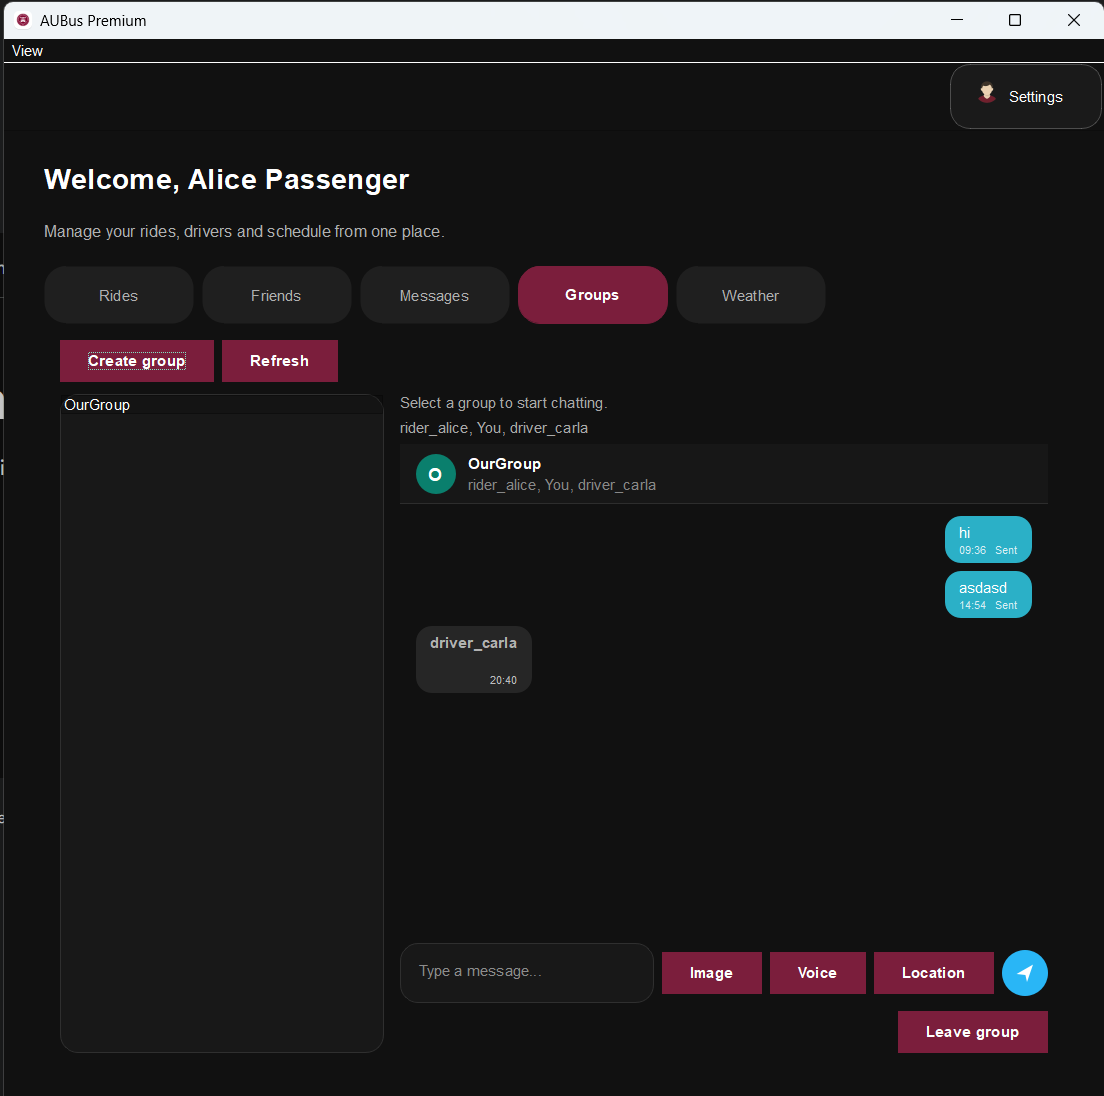Switch to the Rides tab

pyautogui.click(x=118, y=295)
